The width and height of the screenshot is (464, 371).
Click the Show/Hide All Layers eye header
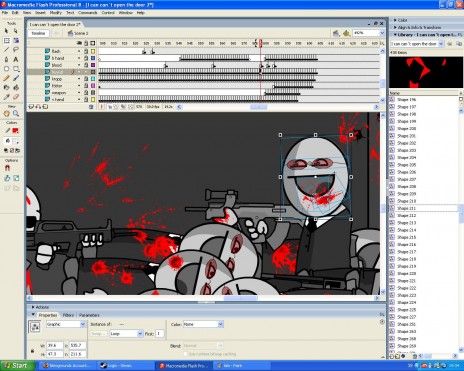79,43
